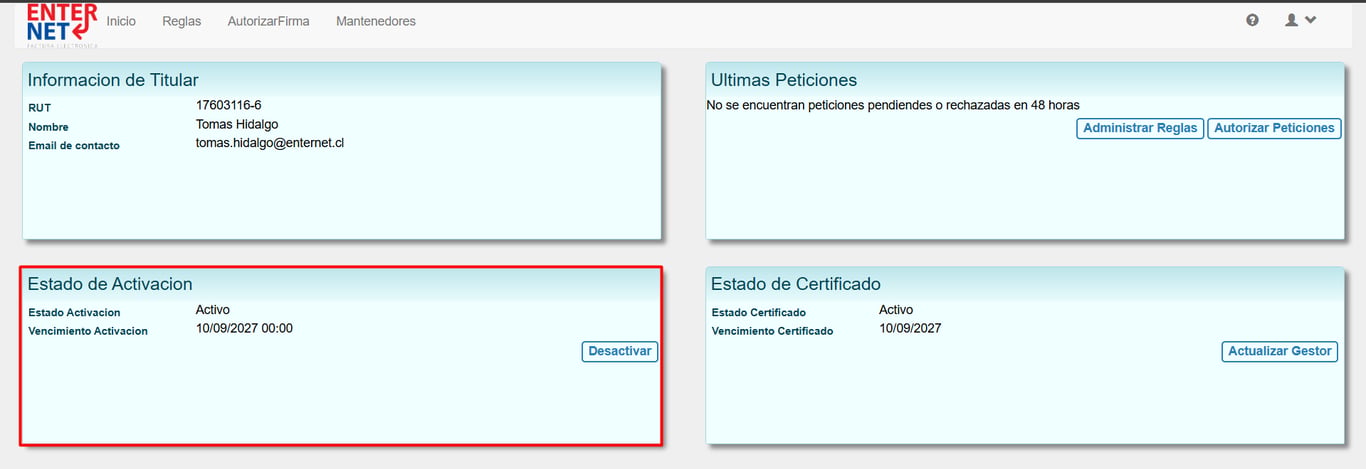
Task: Click the Email de contacto label
Action: tap(74, 146)
